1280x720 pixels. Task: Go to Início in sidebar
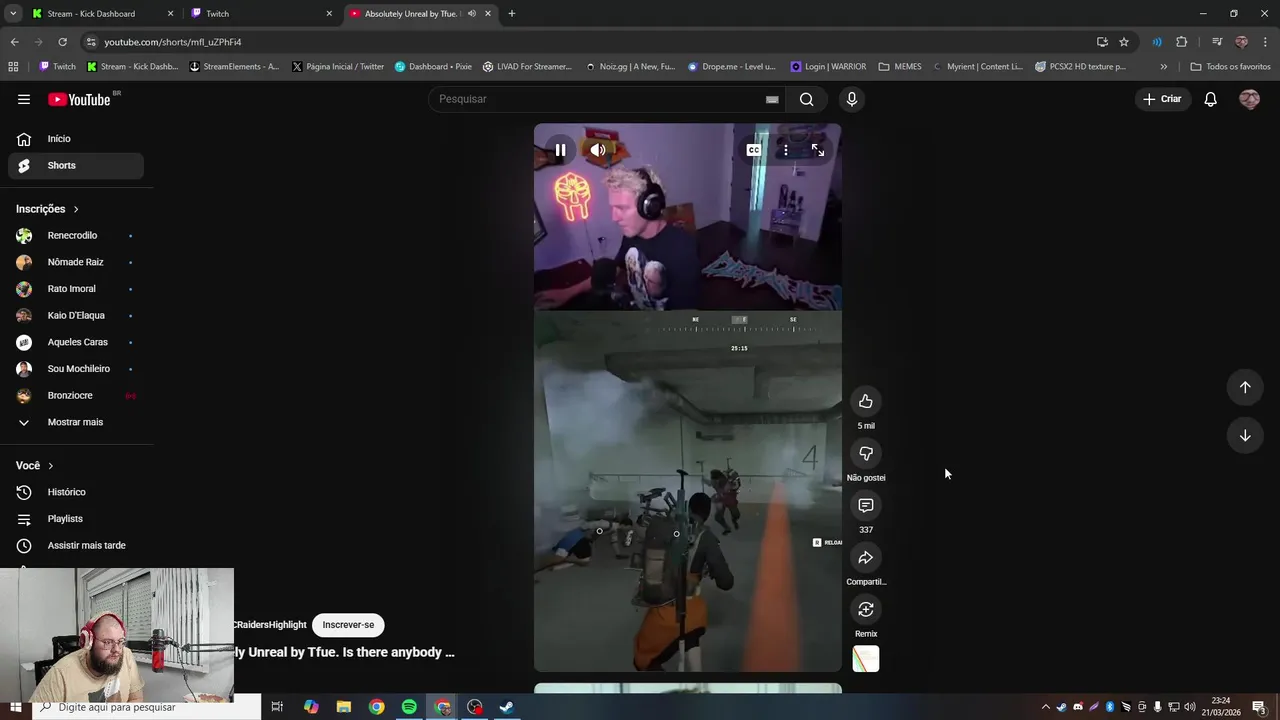click(x=76, y=139)
